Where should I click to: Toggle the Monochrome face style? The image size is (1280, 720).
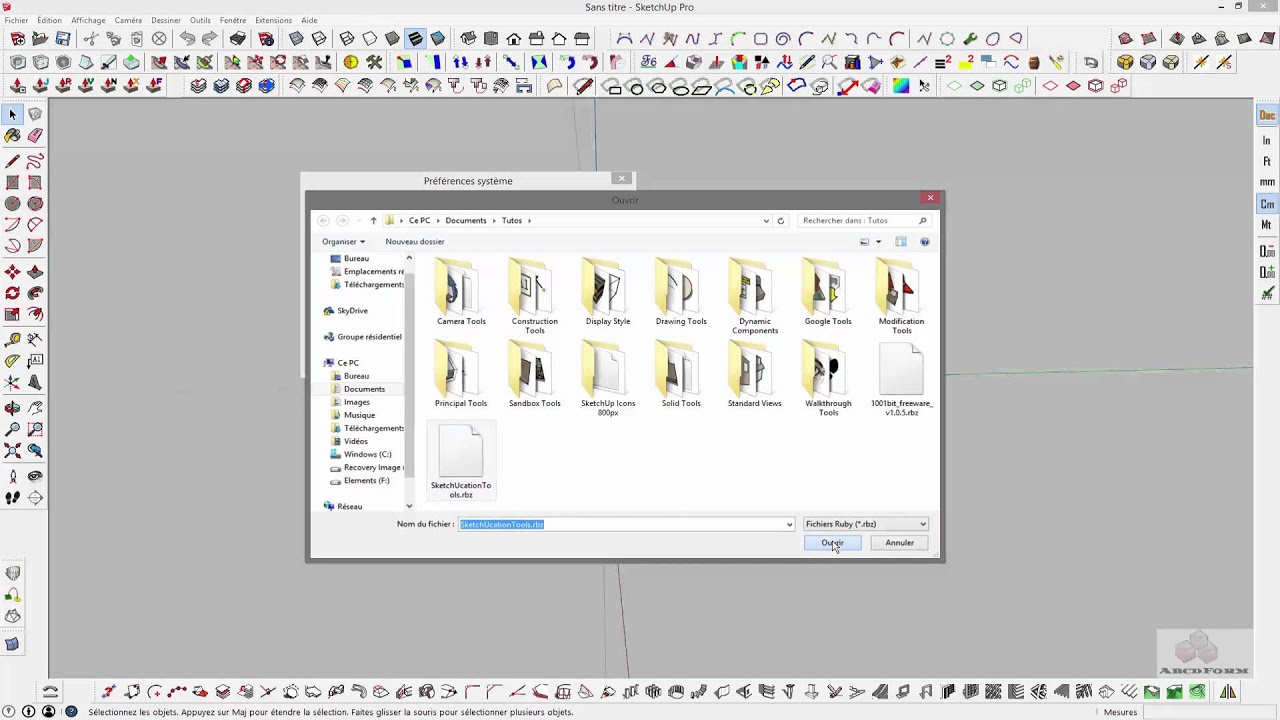coord(438,39)
